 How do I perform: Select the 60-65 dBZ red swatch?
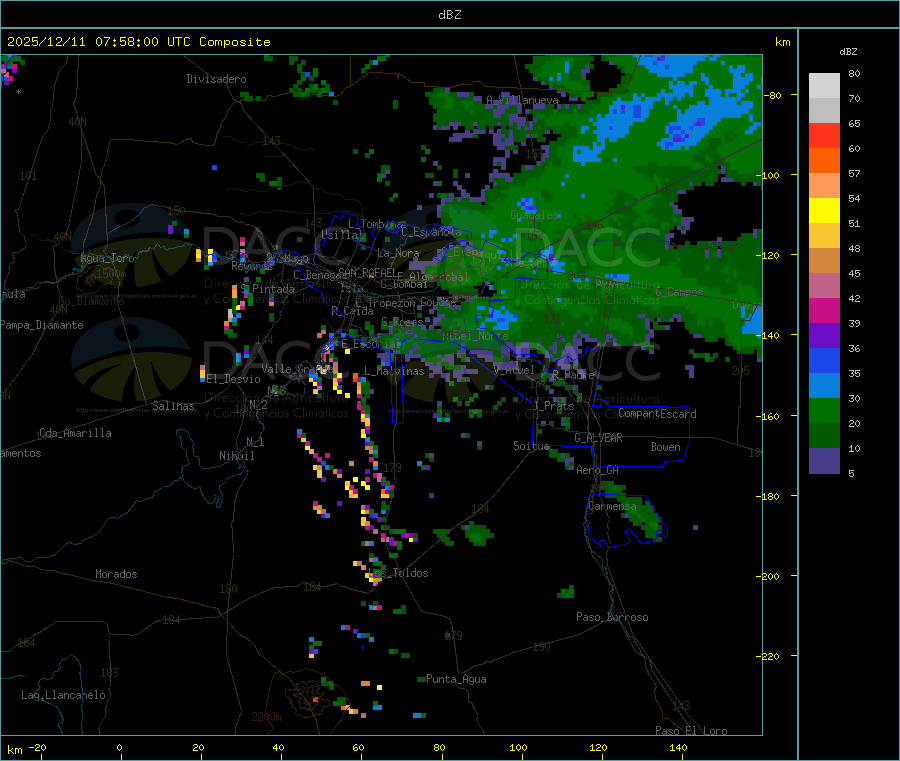824,136
